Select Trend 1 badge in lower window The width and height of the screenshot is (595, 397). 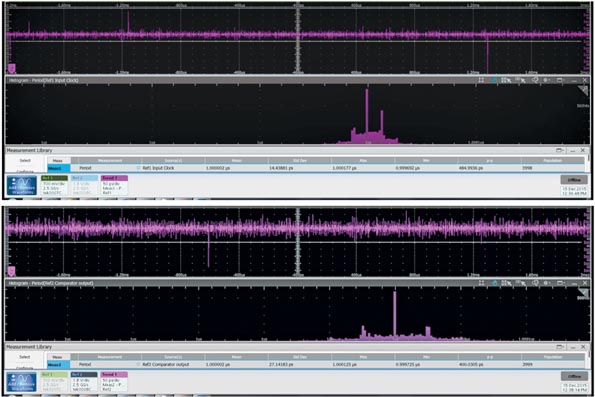point(114,382)
